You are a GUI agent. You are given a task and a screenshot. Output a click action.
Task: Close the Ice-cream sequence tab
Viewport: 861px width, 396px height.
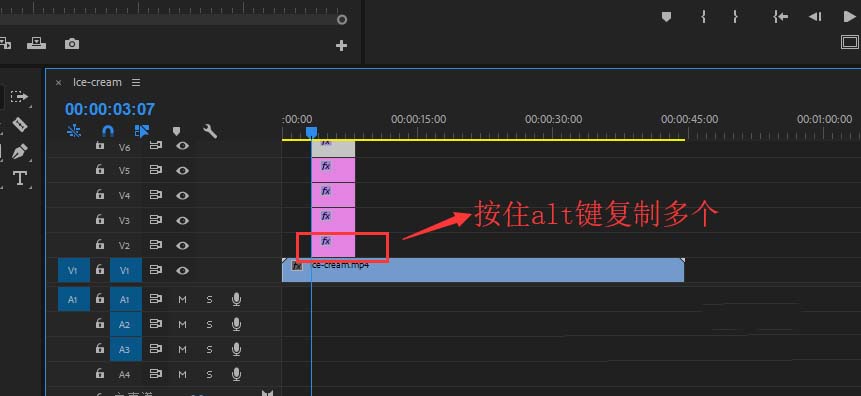coord(59,83)
